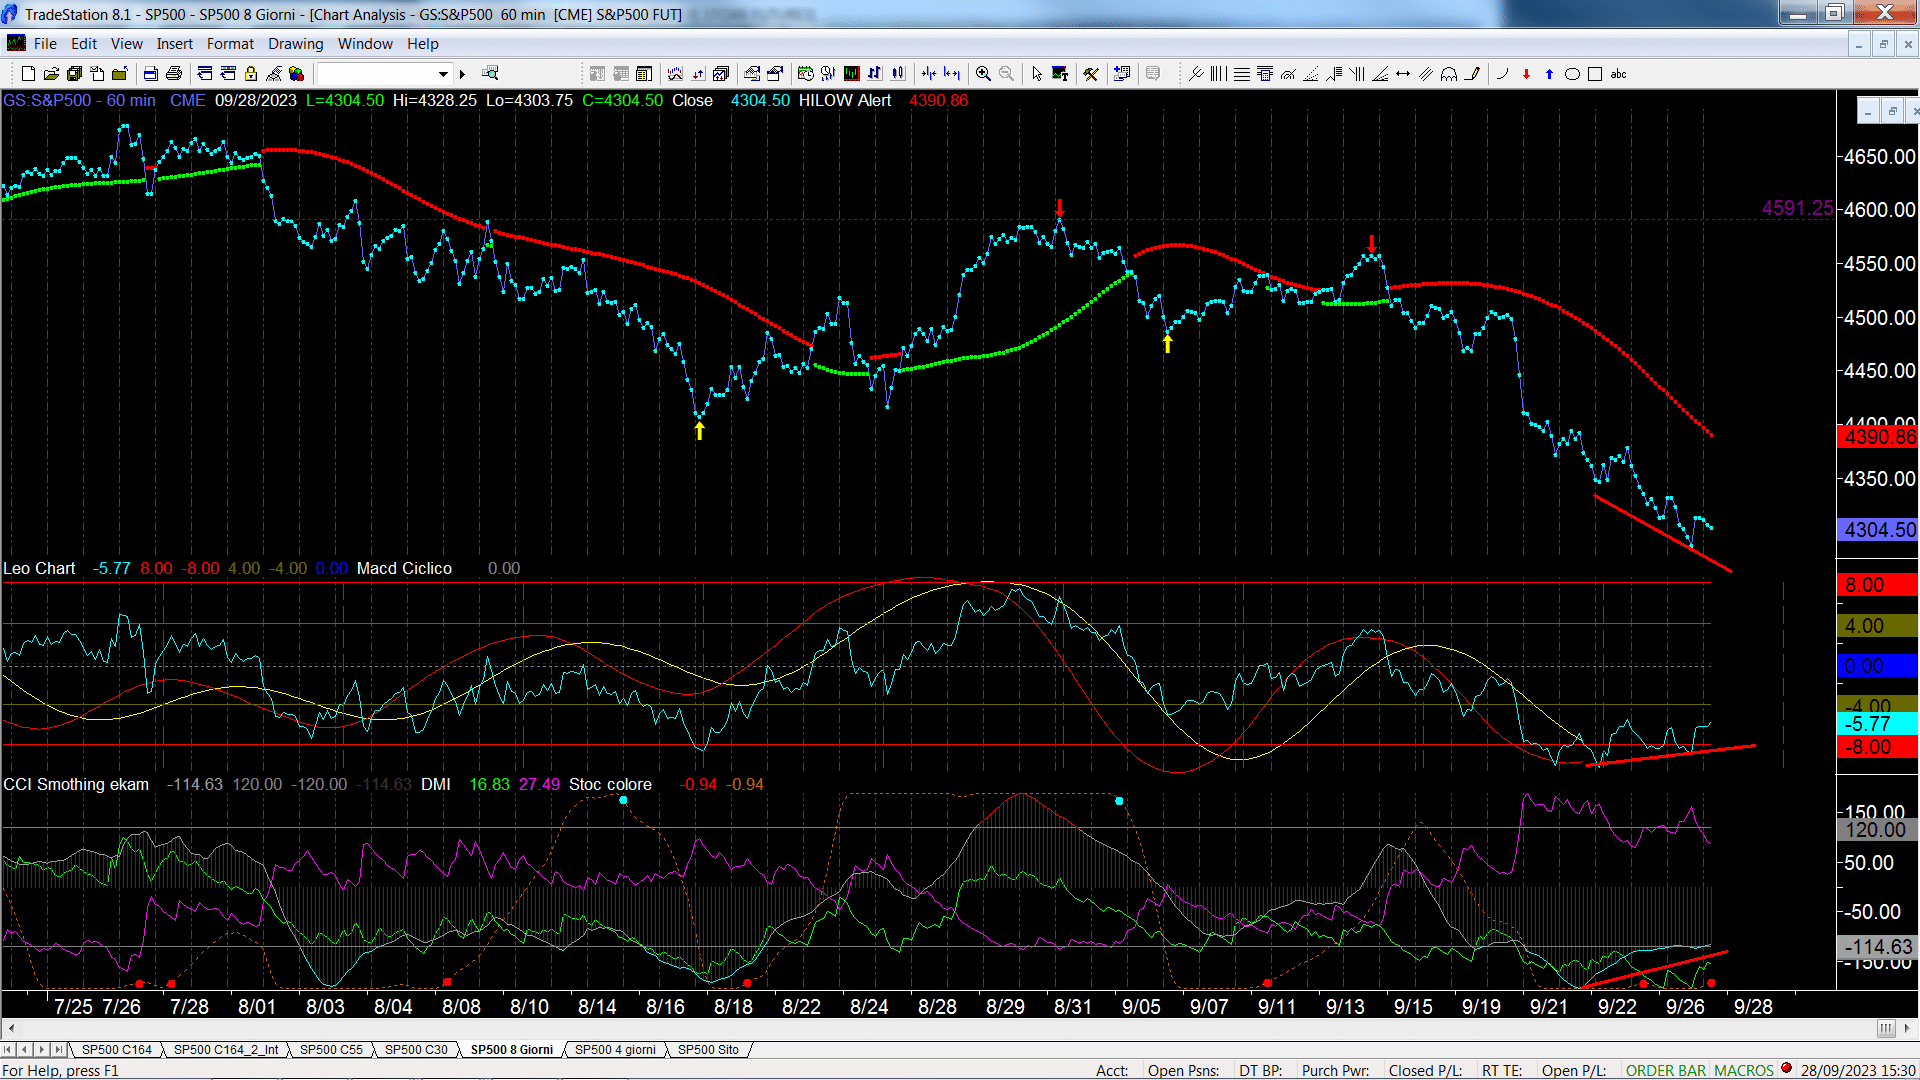The image size is (1920, 1080).
Task: Click the pencil drawing icon
Action: (1471, 74)
